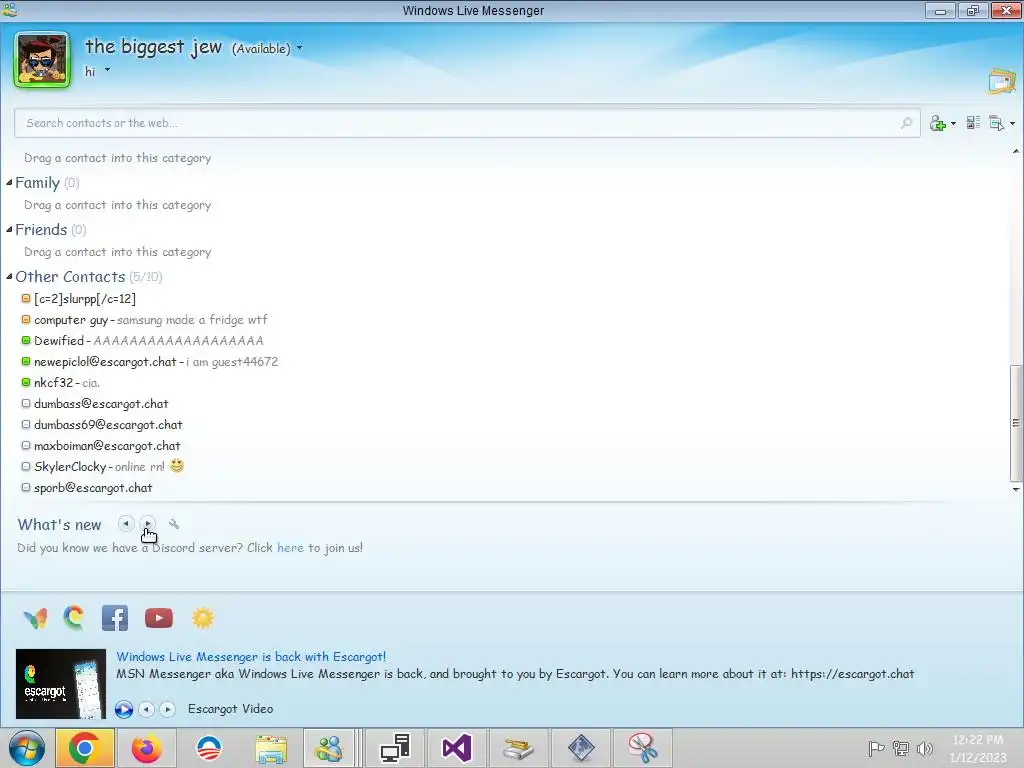This screenshot has height=768, width=1024.
Task: Select contact SkylerClocky
Action: coord(70,466)
